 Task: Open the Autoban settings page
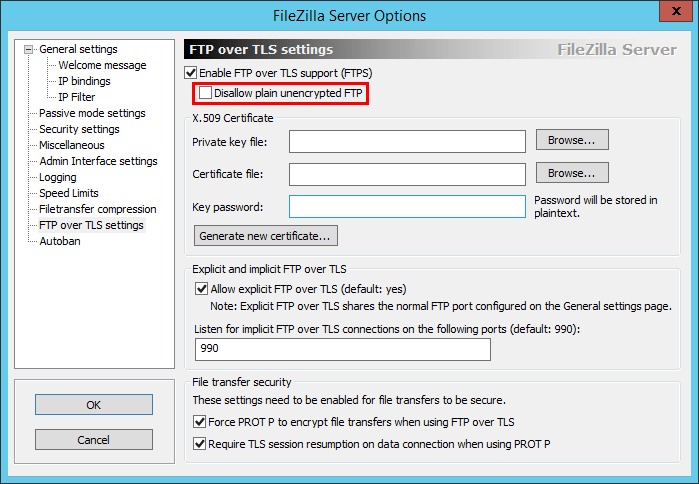(x=60, y=241)
